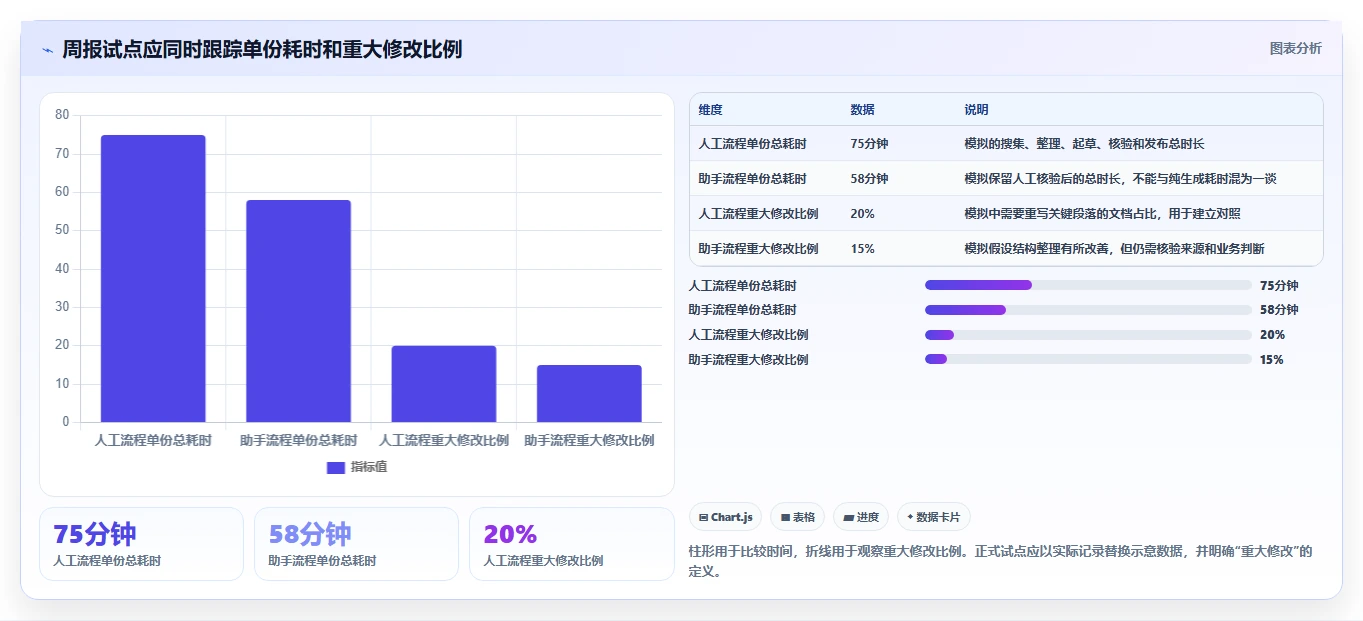The height and width of the screenshot is (621, 1363).
Task: Click the 75分钟 value next to progress bar
Action: tap(1279, 285)
